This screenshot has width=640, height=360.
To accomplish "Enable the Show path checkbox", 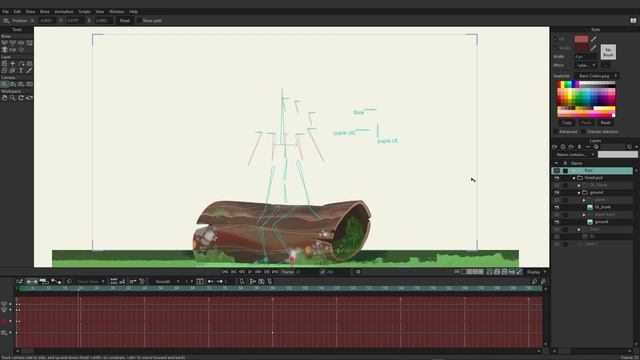I will coord(139,20).
